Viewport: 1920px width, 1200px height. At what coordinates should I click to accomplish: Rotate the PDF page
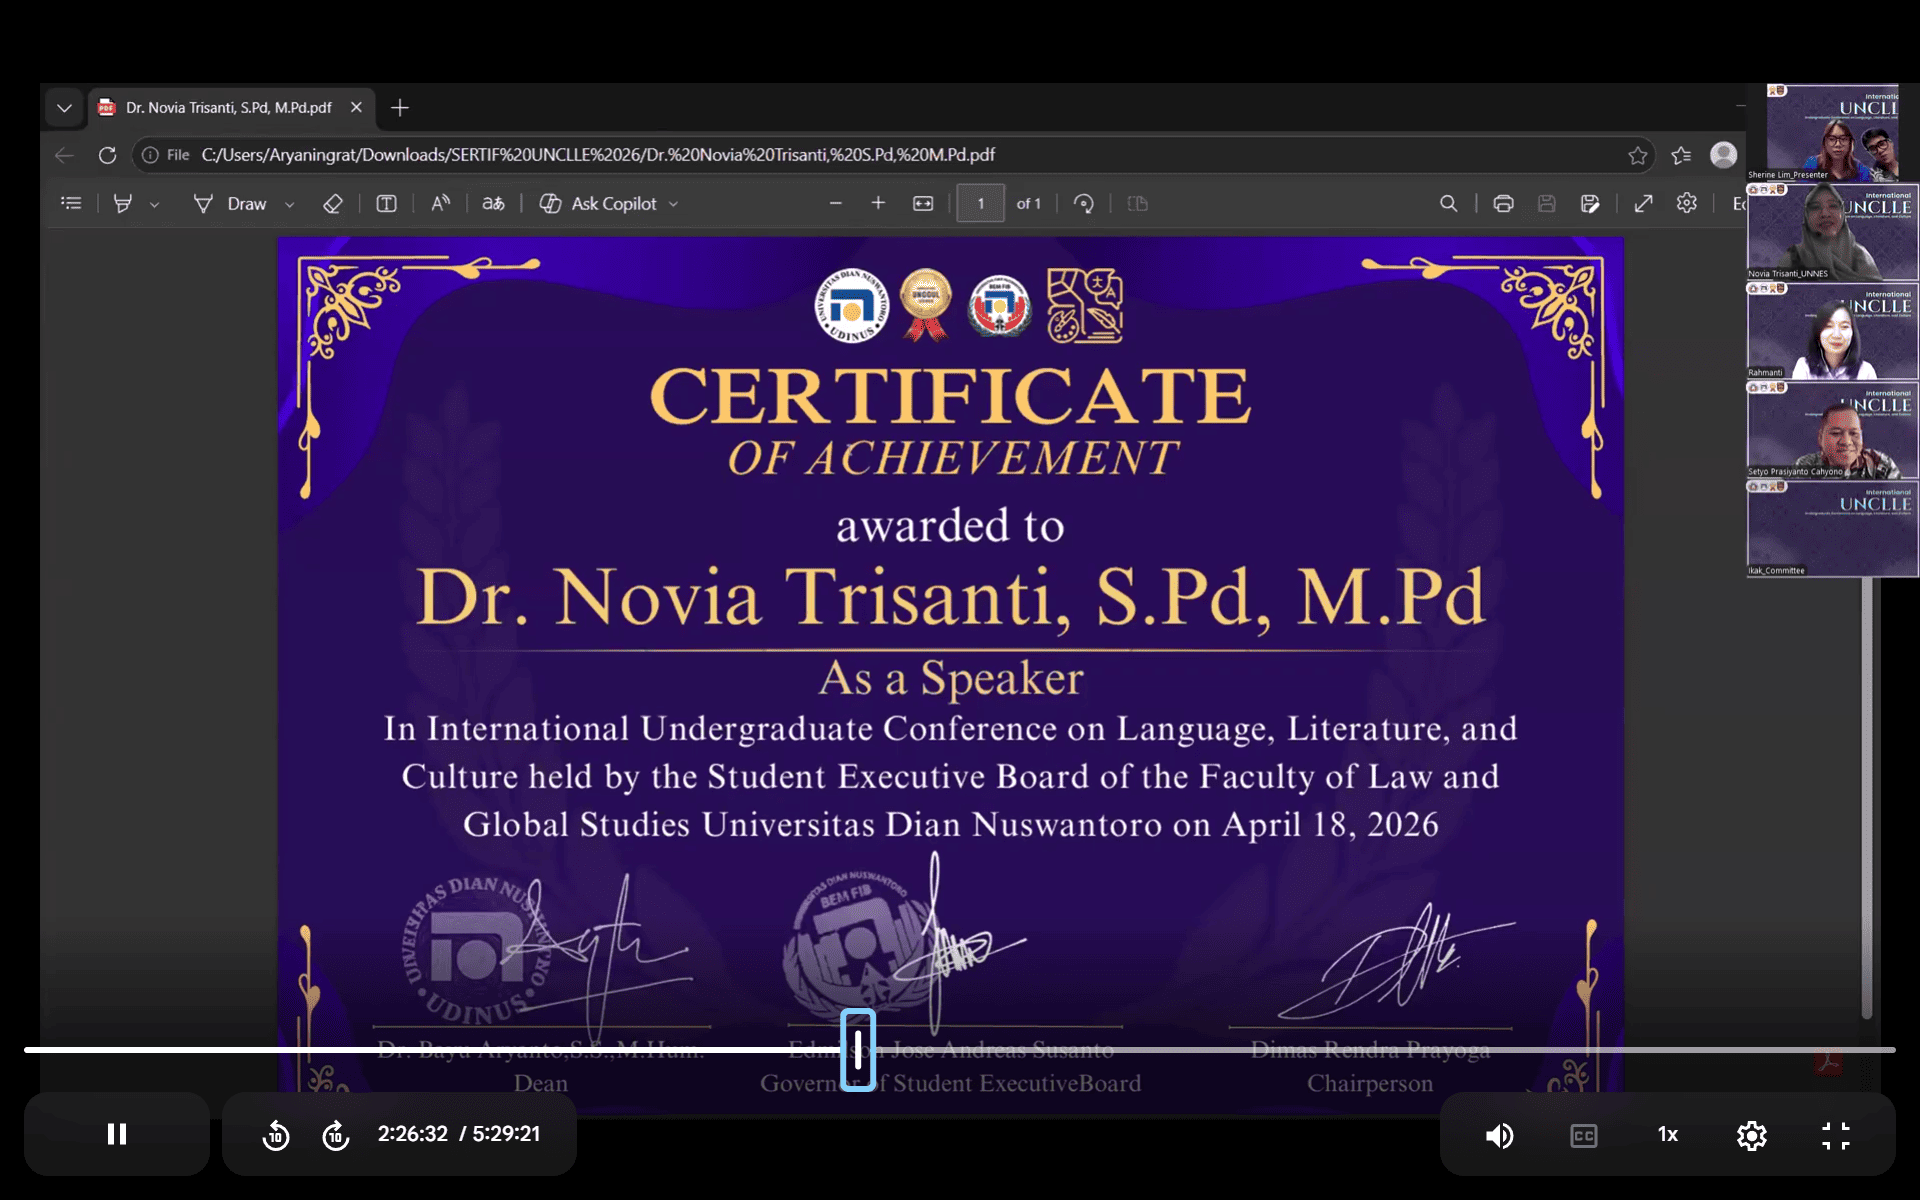[x=1084, y=203]
